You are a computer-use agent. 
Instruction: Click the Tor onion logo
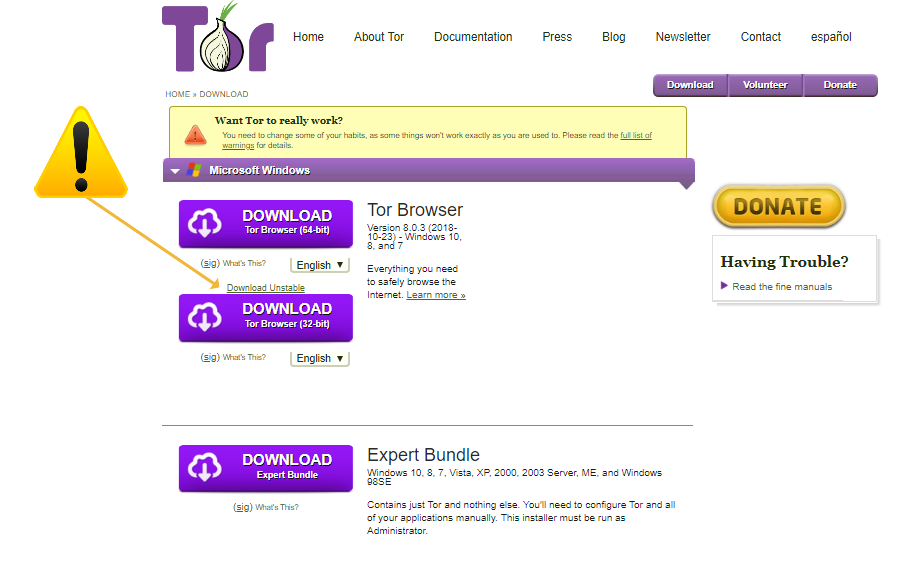tap(218, 38)
